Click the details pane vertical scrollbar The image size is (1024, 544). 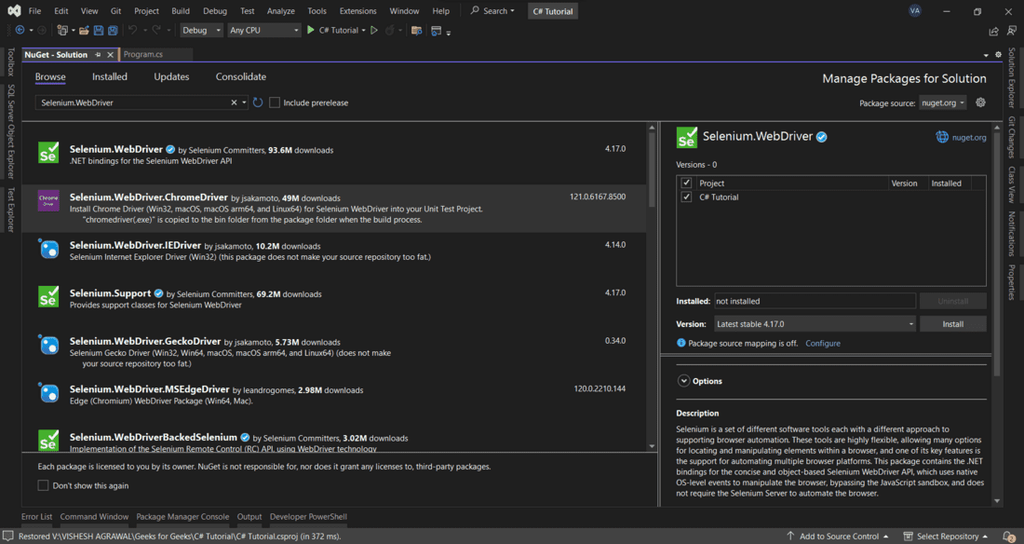(x=997, y=255)
